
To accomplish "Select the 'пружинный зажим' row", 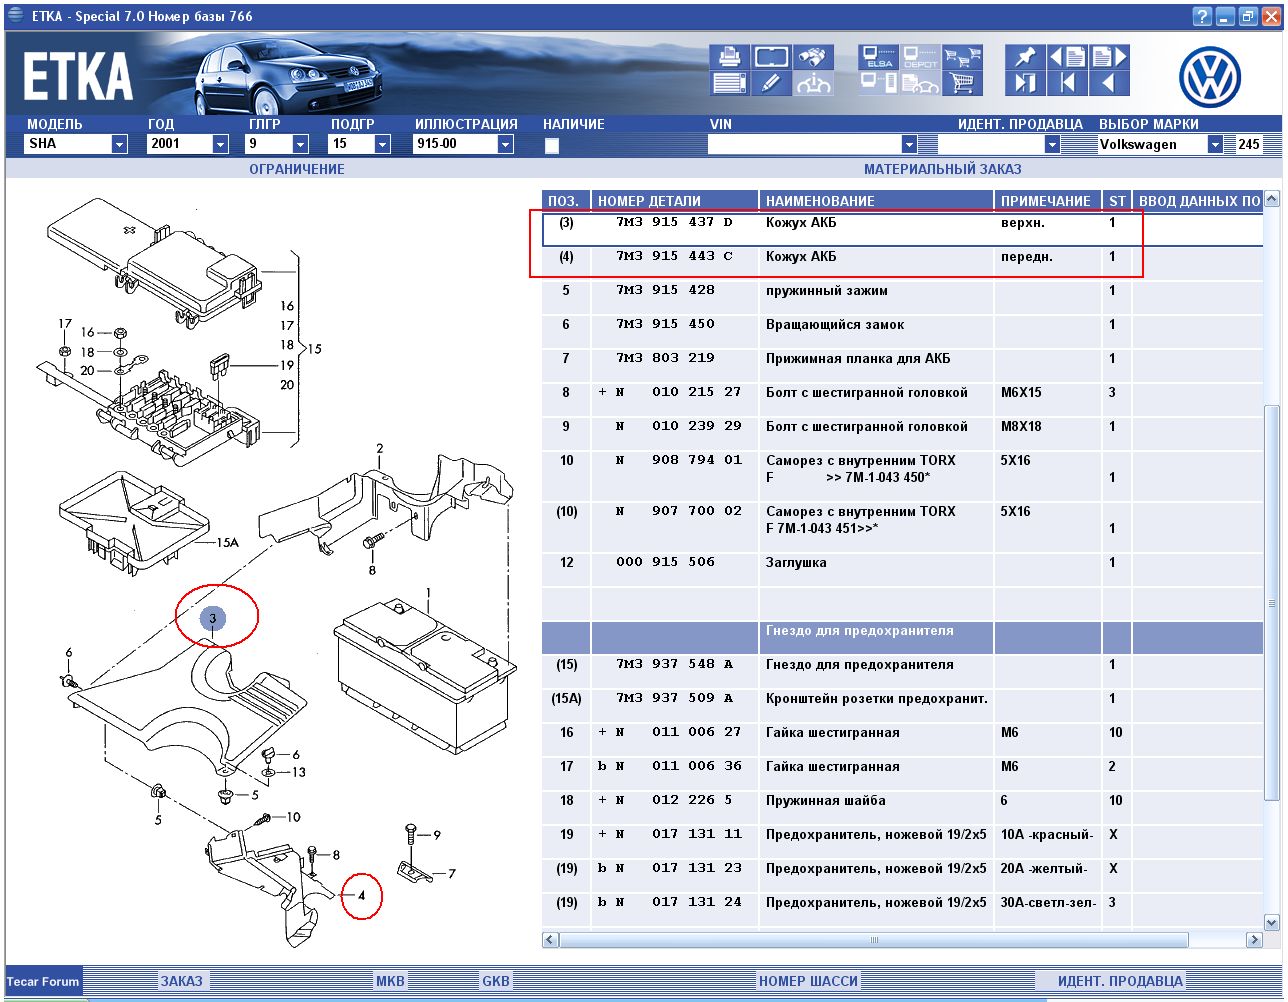I will (x=903, y=297).
